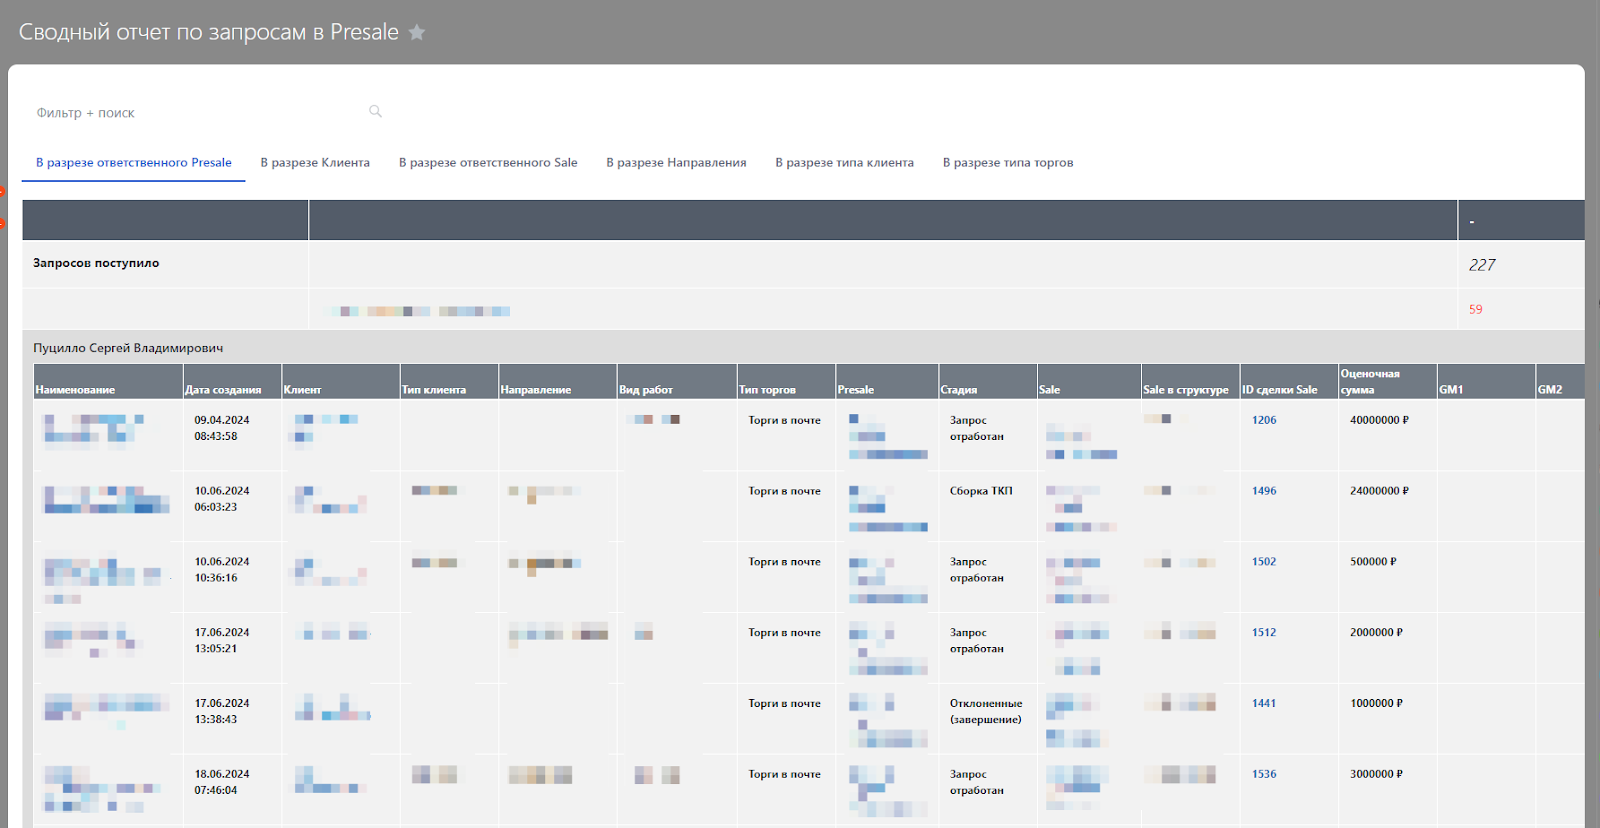This screenshot has width=1600, height=828.
Task: Open deal ID 1441 link
Action: 1264,704
